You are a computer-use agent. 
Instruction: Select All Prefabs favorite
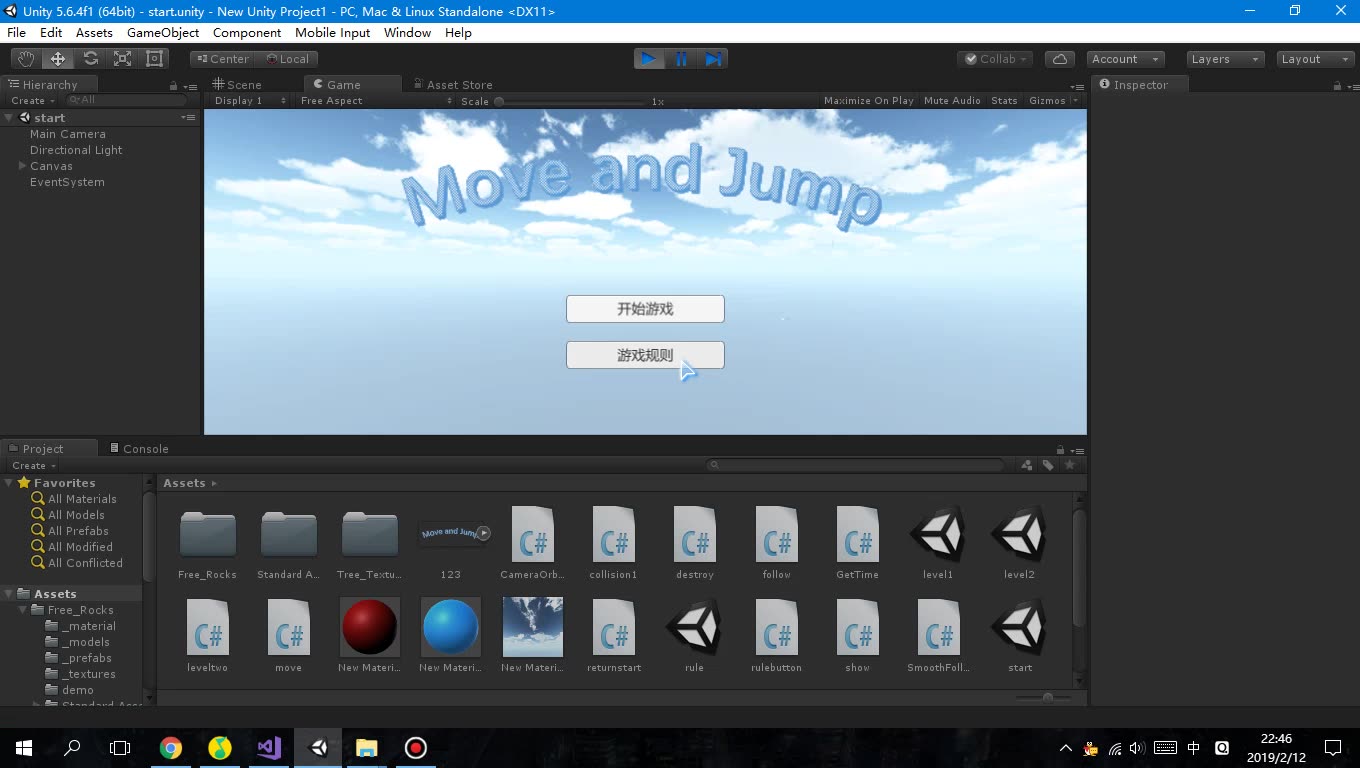78,531
